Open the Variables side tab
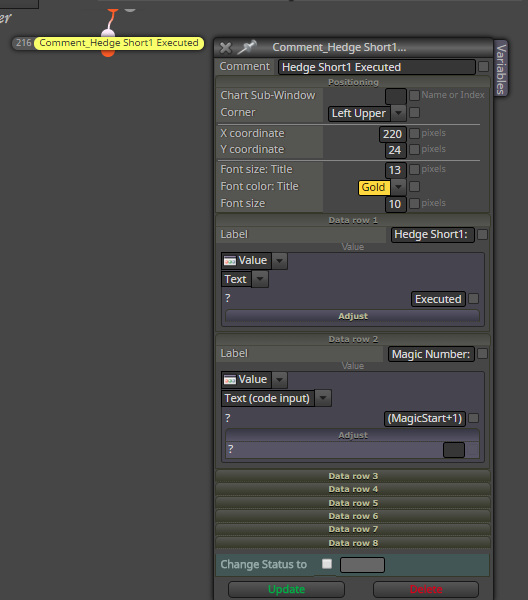 [501, 68]
